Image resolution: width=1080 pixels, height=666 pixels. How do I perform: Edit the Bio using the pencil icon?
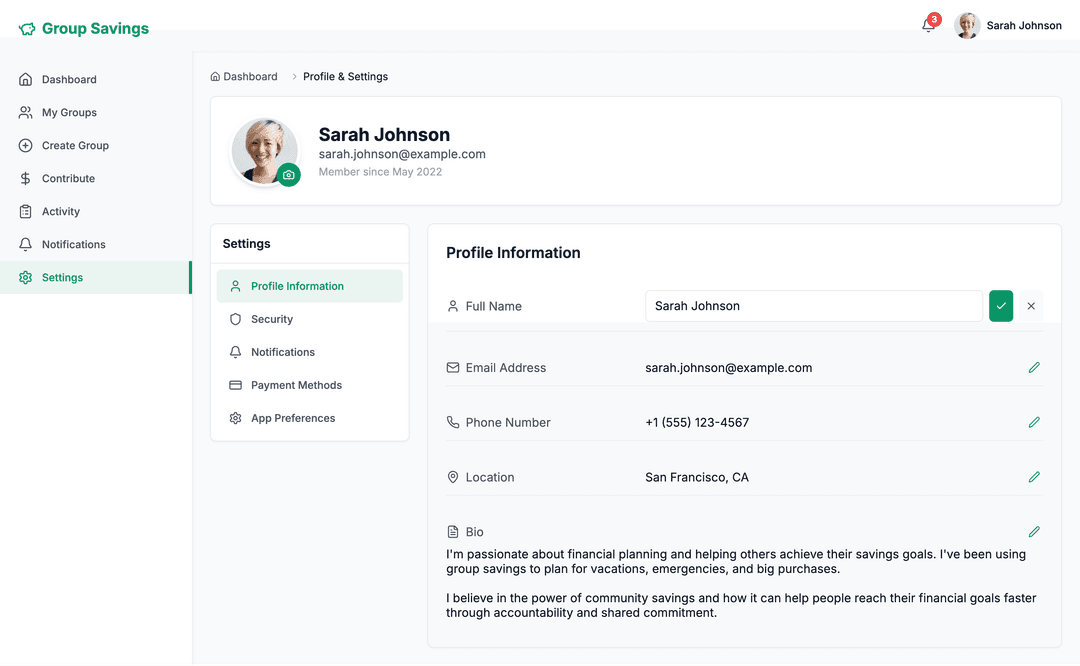(x=1034, y=531)
